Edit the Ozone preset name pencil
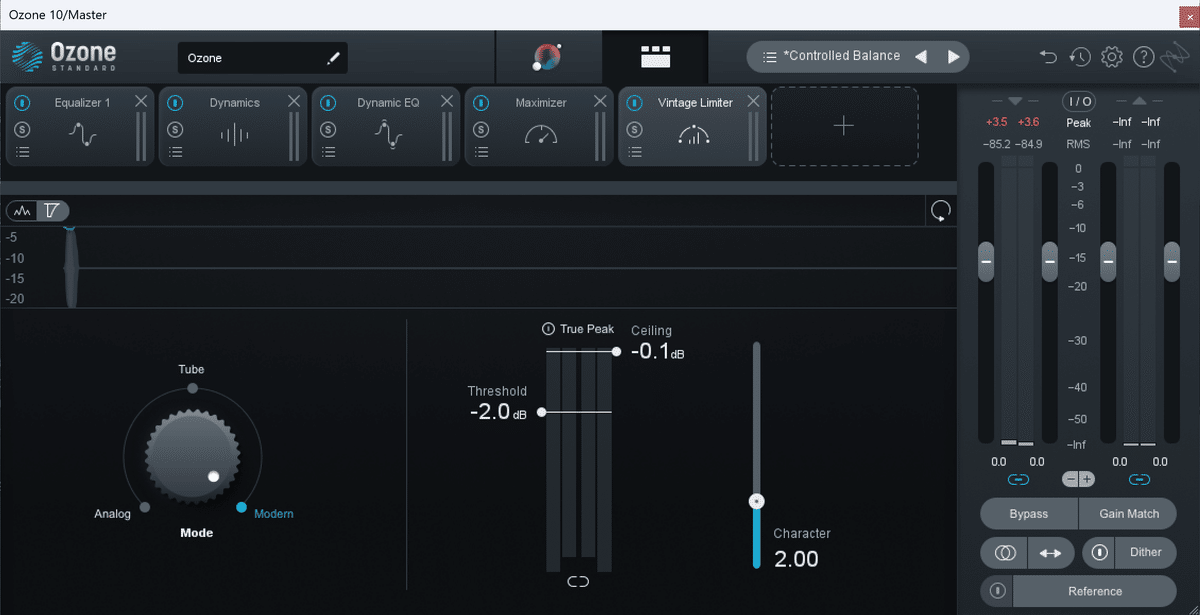The width and height of the screenshot is (1200, 615). (333, 58)
